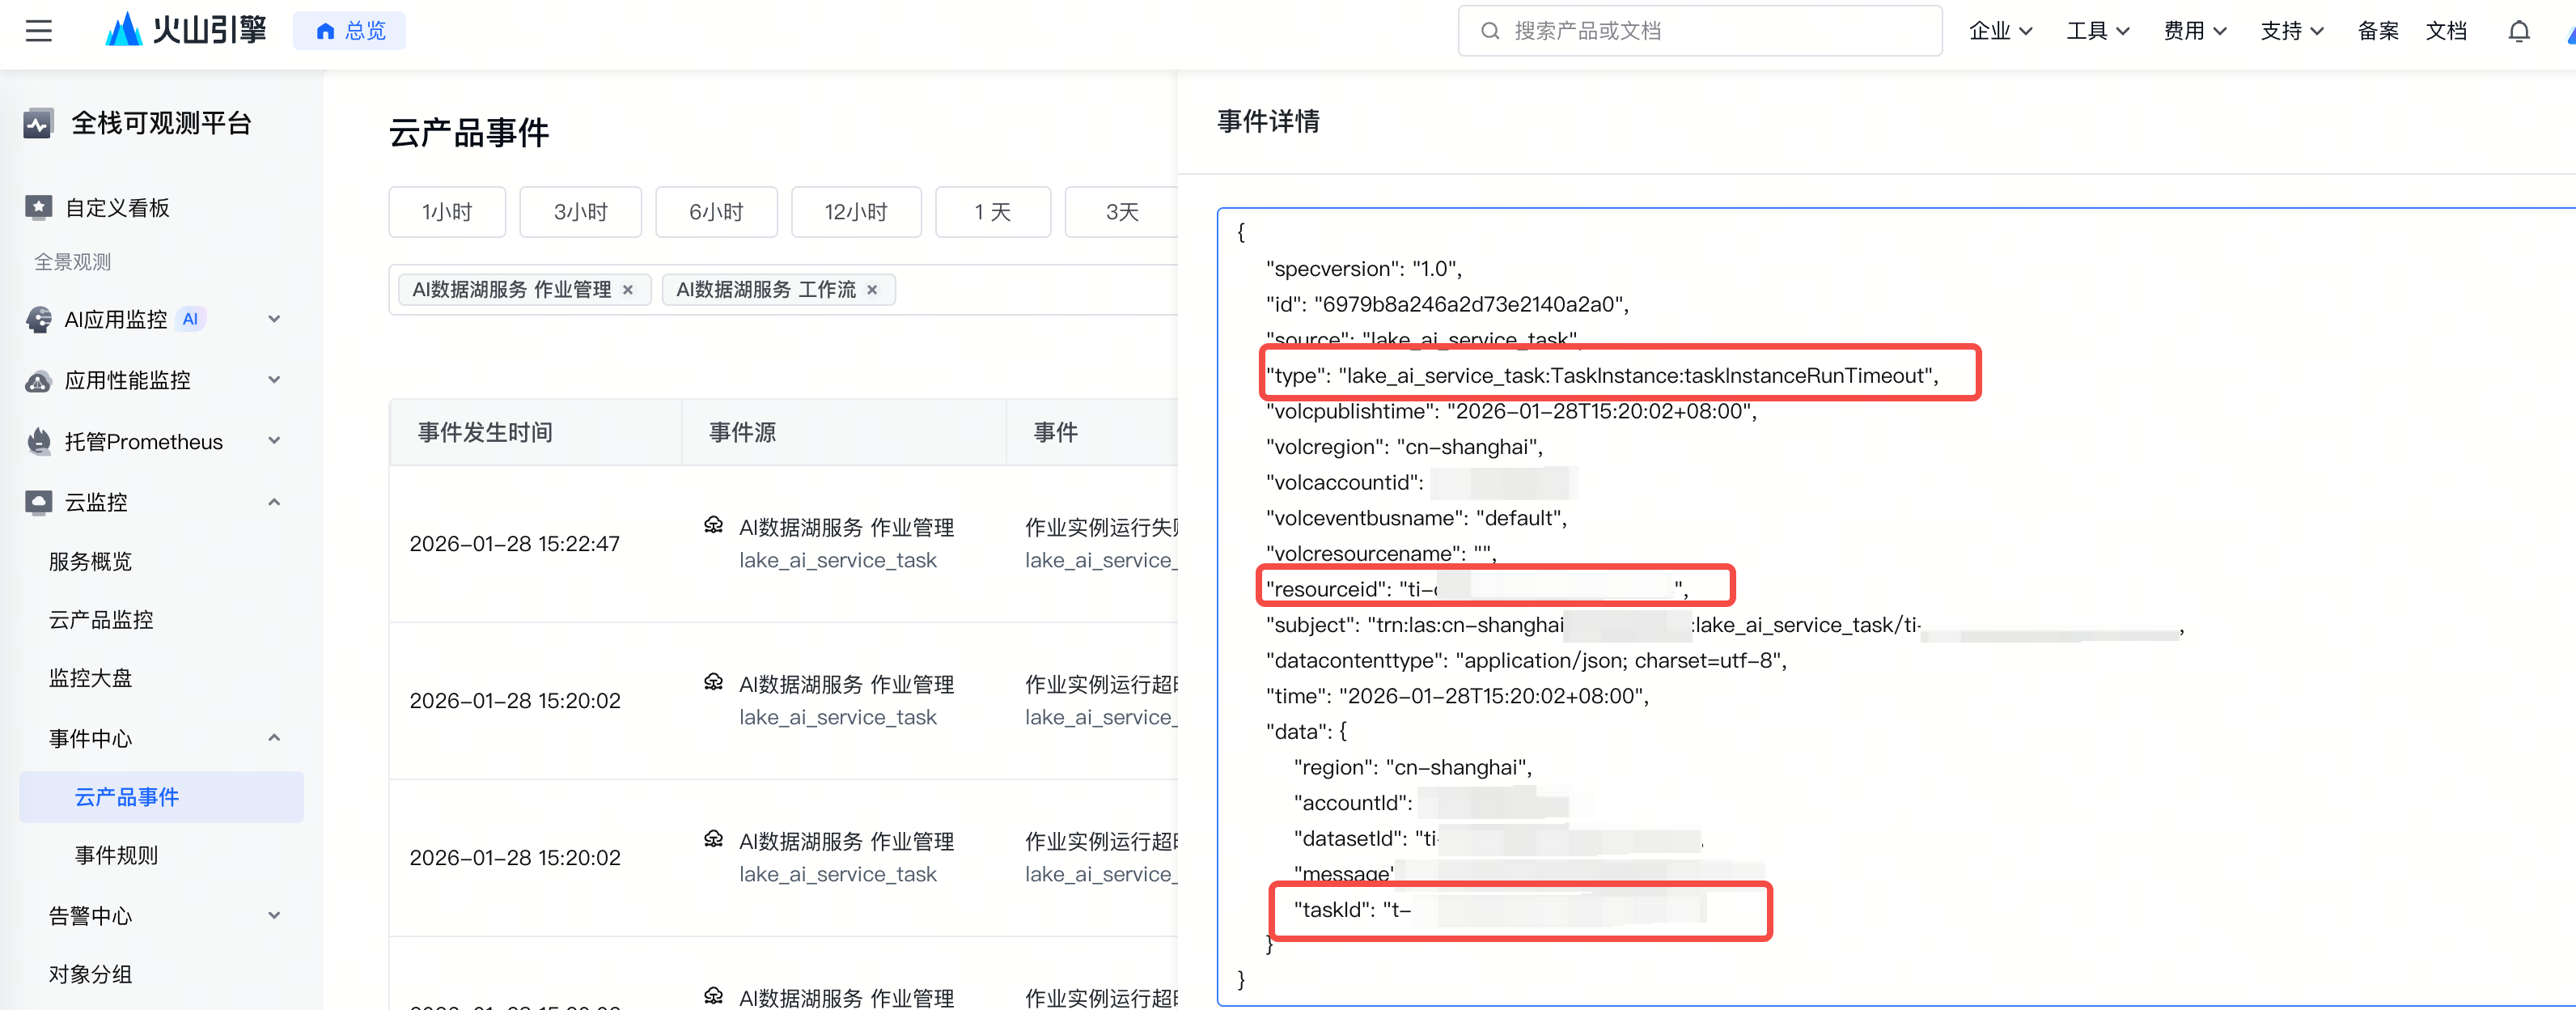The width and height of the screenshot is (2576, 1010).
Task: Open the hamburger menu icon
Action: click(39, 31)
